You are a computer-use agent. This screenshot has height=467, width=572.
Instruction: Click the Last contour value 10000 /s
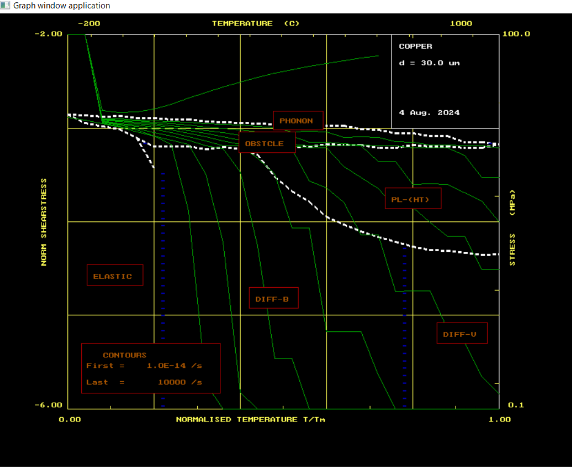coord(180,382)
